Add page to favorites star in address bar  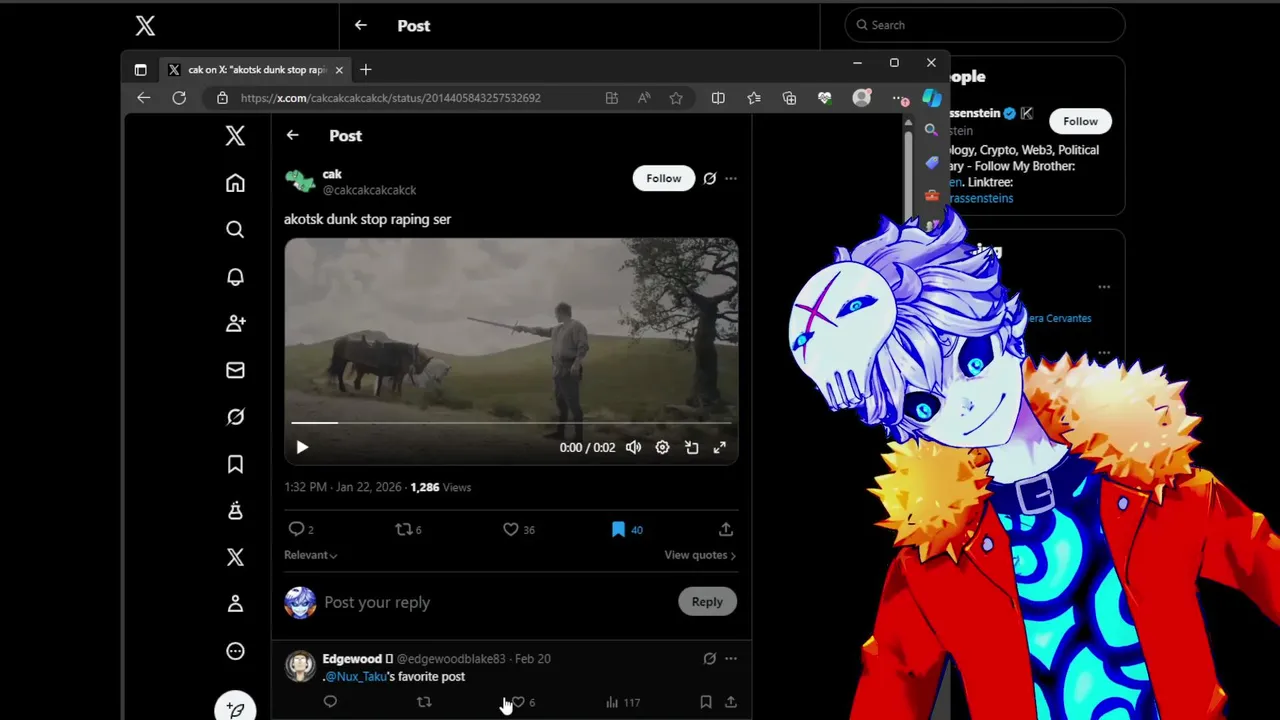point(676,98)
